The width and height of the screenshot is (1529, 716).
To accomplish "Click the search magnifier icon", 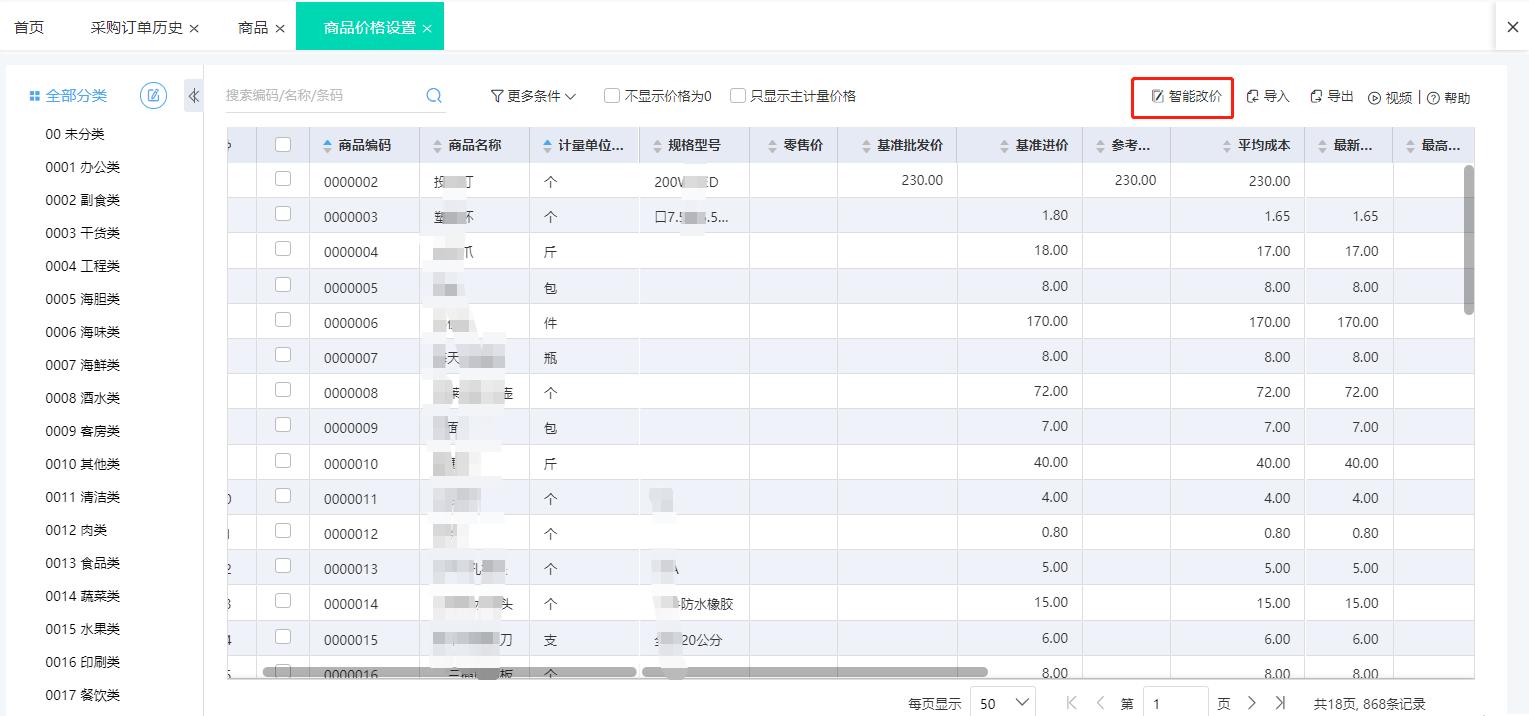I will (433, 95).
